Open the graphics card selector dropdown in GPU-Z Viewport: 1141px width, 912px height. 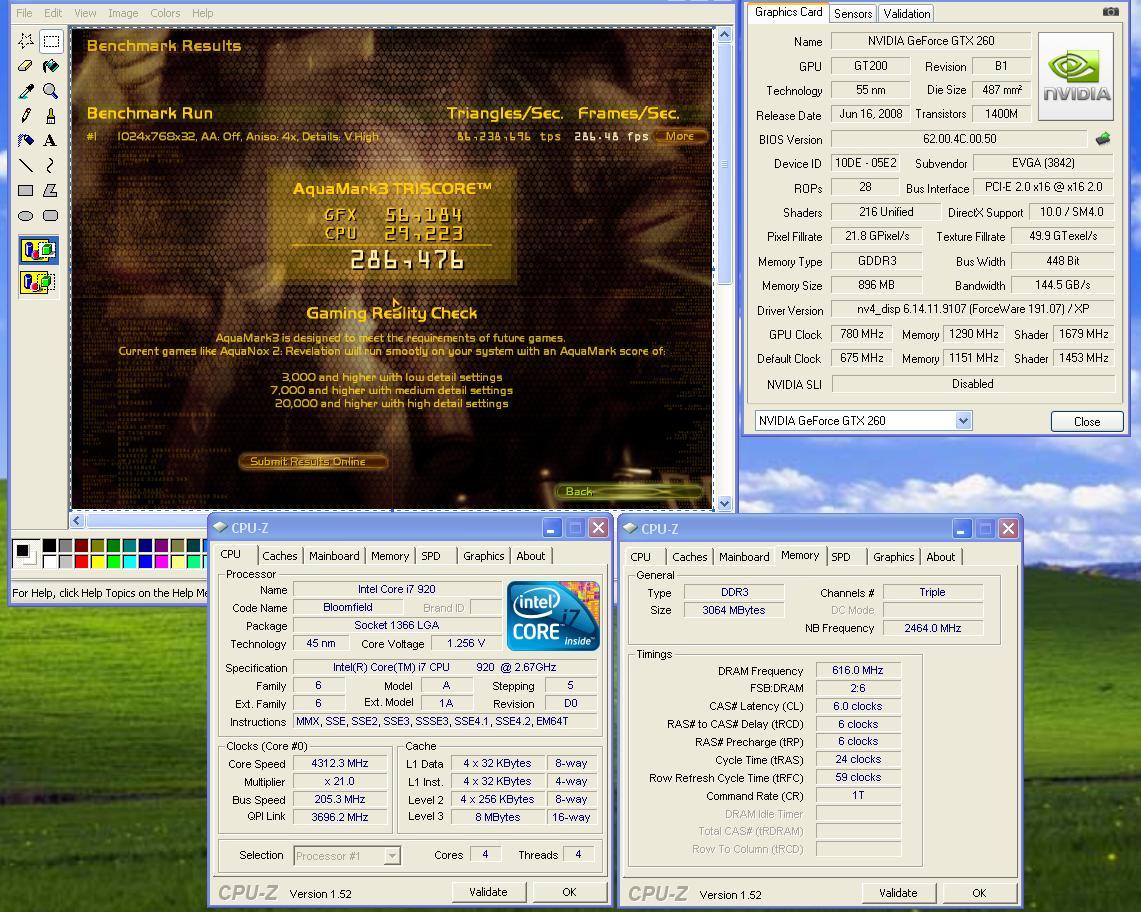tap(963, 420)
